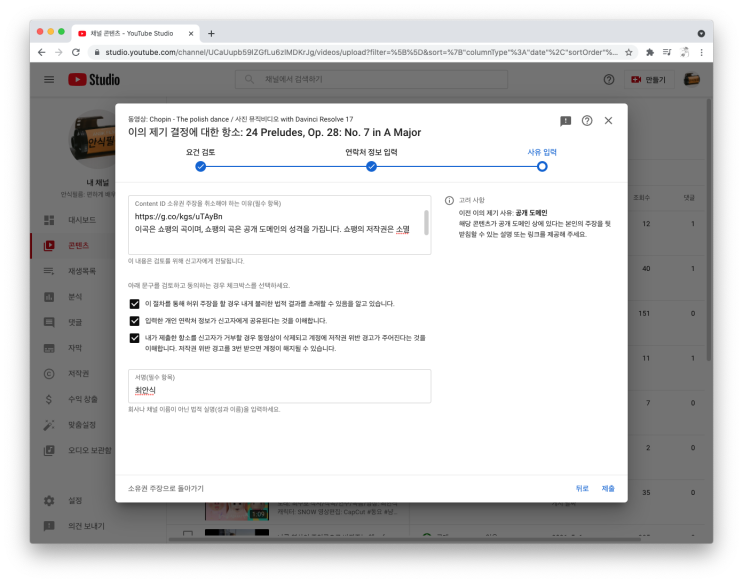Click the browser back arrow
Viewport: 743px width, 583px height.
[x=42, y=52]
